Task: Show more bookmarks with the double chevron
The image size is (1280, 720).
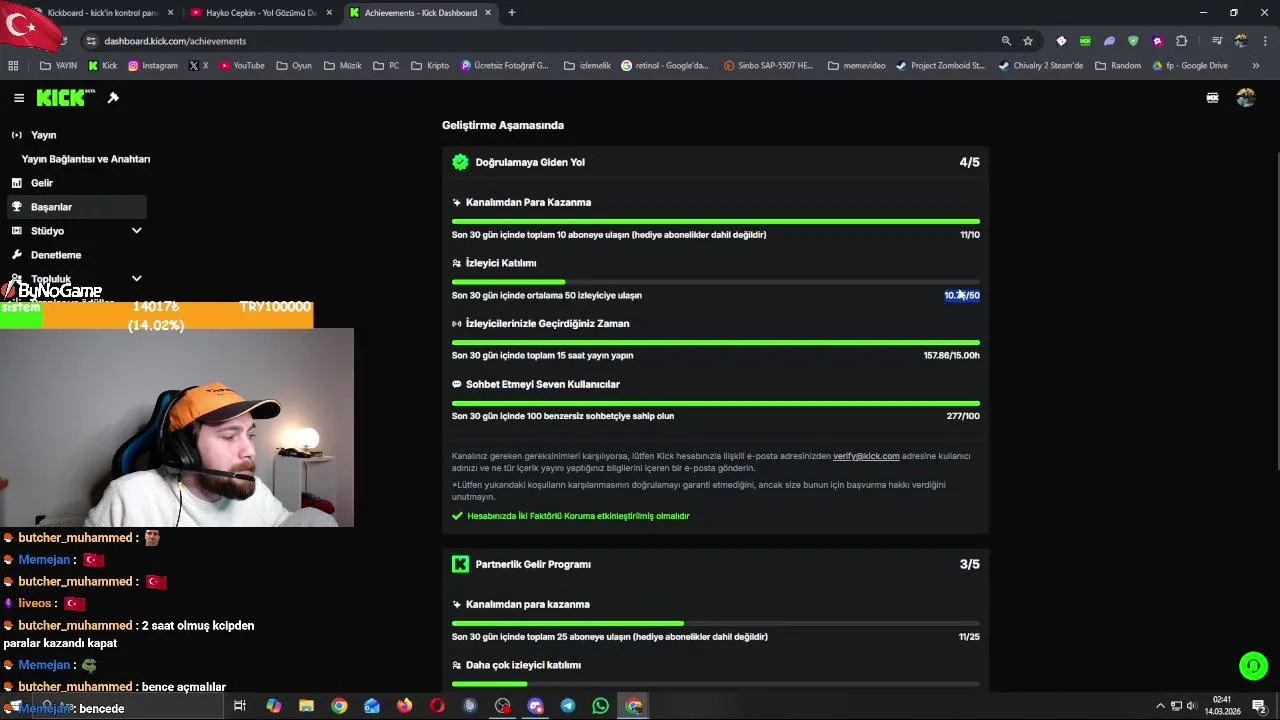Action: point(1256,66)
